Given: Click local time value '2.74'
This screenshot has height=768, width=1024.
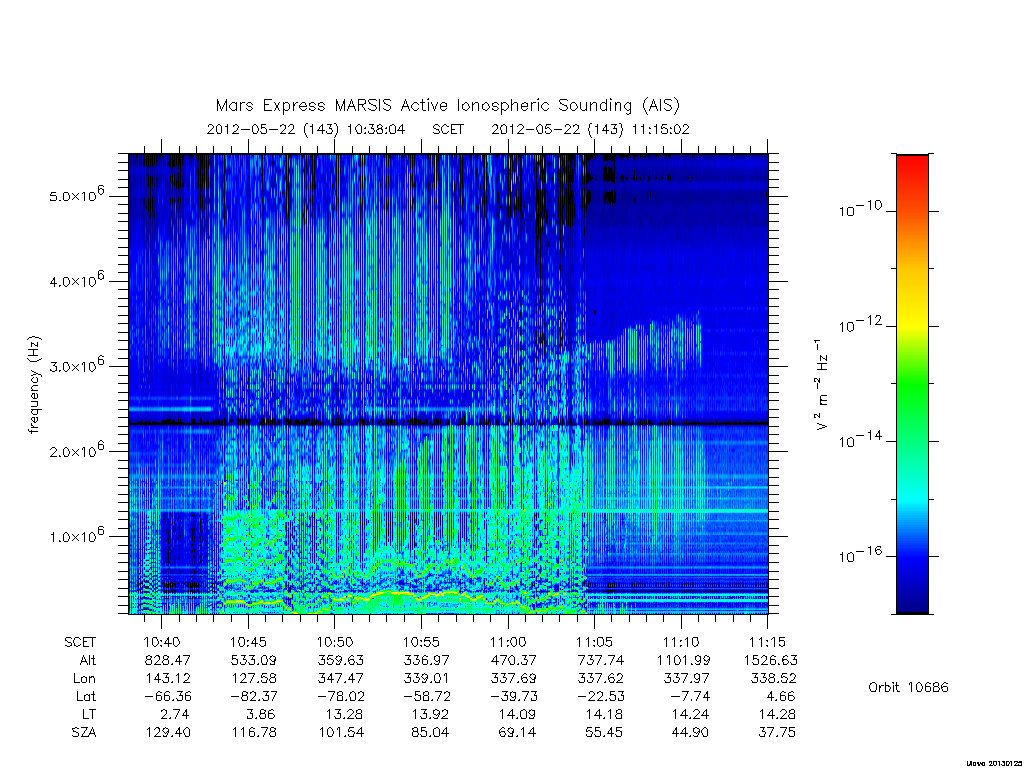Looking at the screenshot, I should pos(176,714).
